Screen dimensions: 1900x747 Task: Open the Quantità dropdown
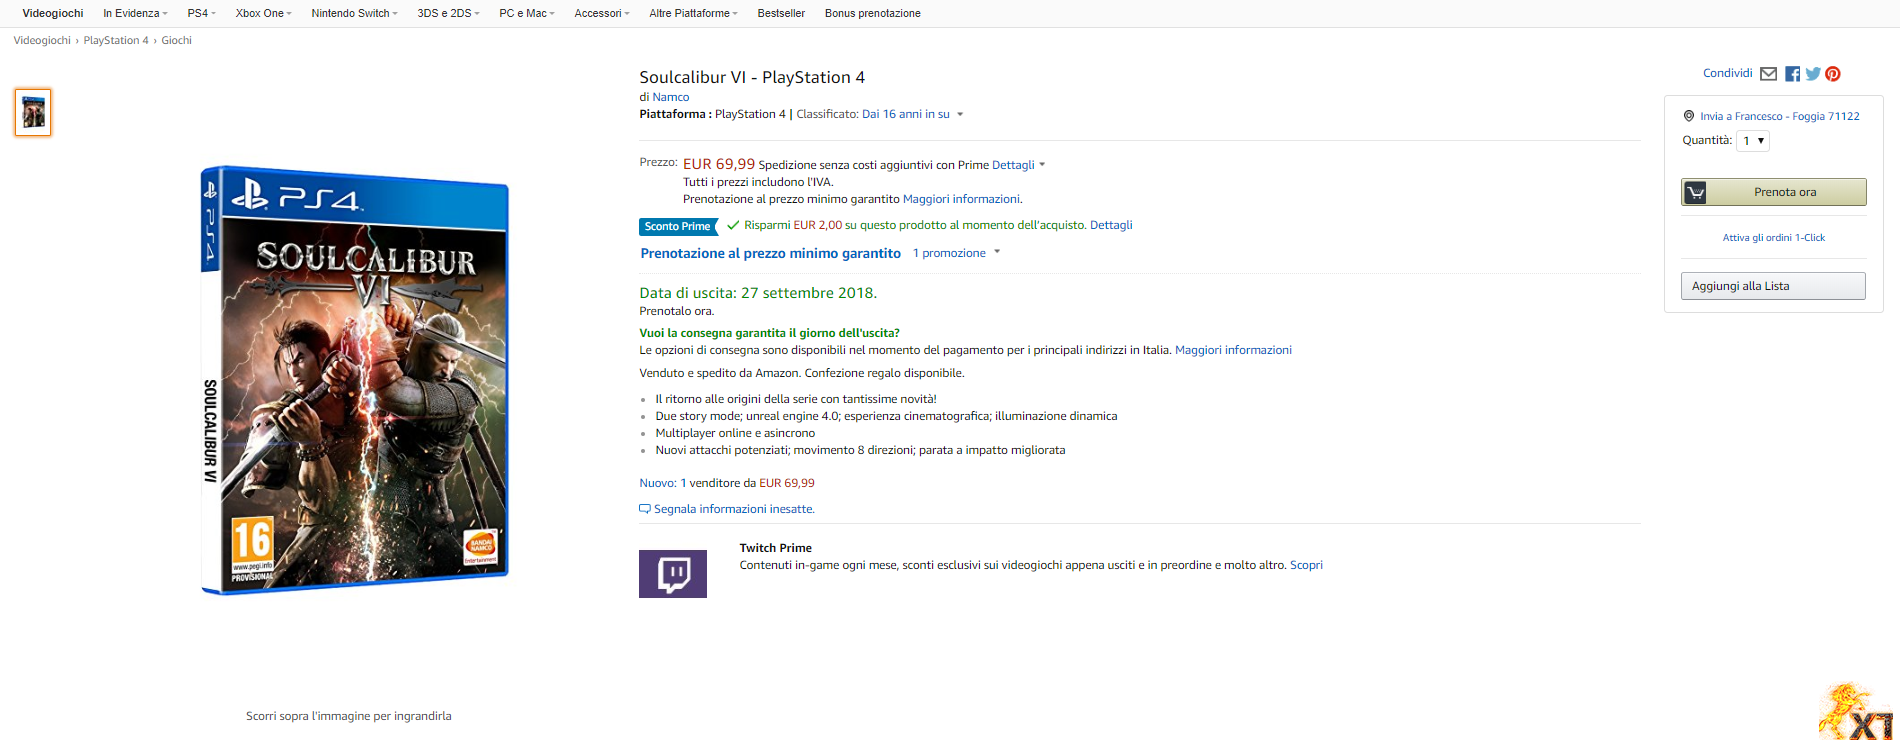tap(1753, 141)
